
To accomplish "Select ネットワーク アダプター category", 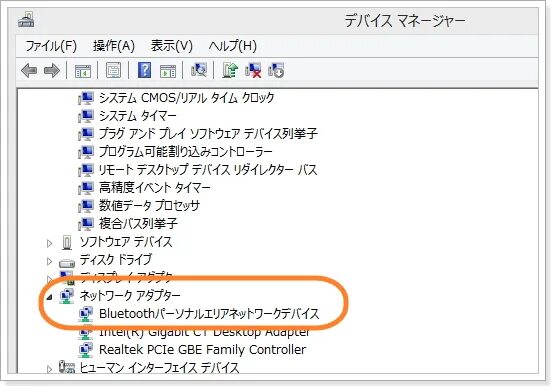I will (130, 295).
